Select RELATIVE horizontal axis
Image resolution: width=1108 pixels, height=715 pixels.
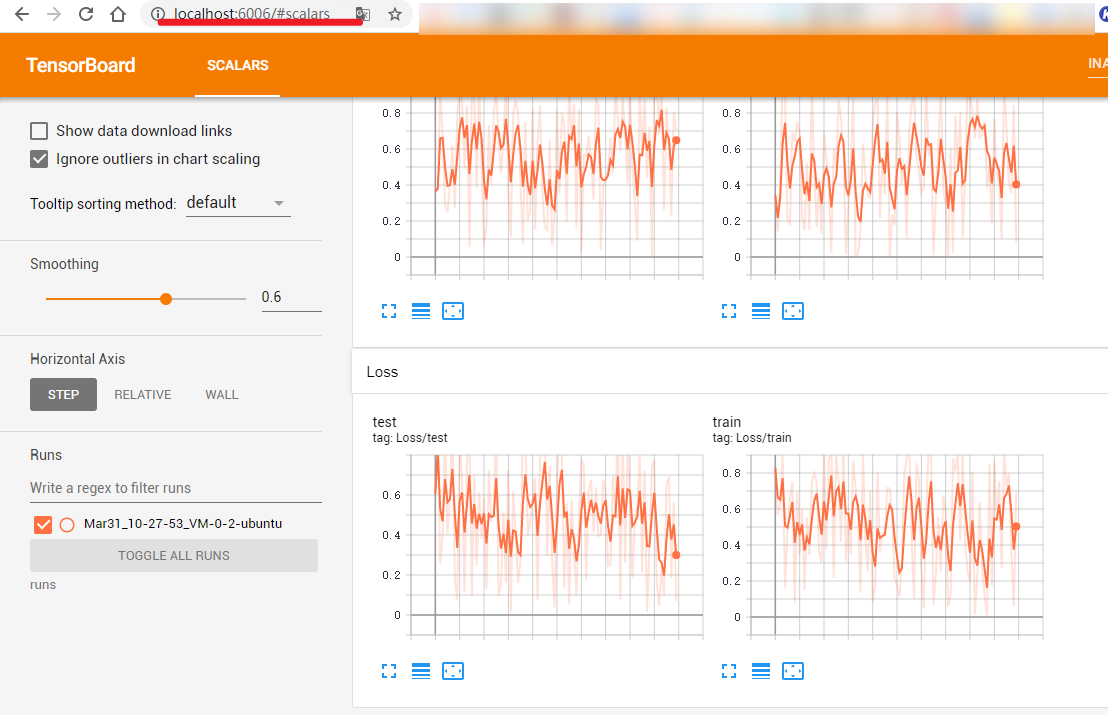click(143, 394)
